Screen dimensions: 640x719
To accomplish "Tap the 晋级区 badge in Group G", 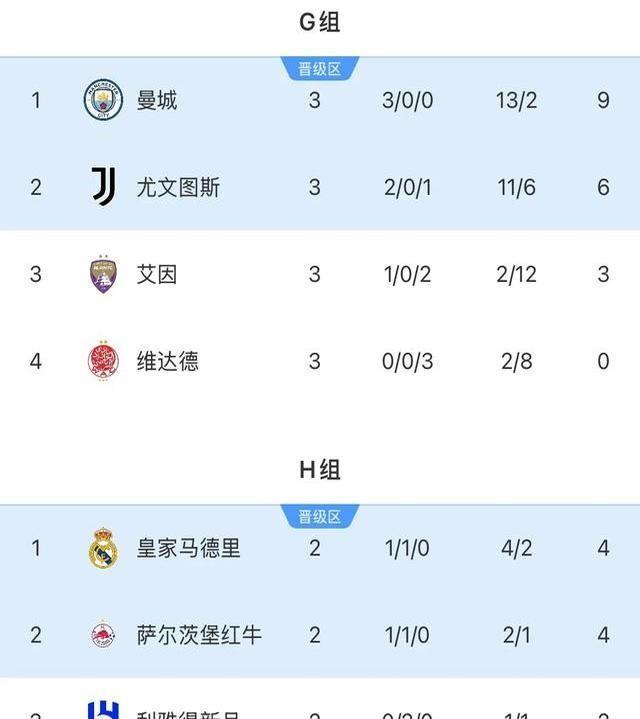I will [x=320, y=69].
